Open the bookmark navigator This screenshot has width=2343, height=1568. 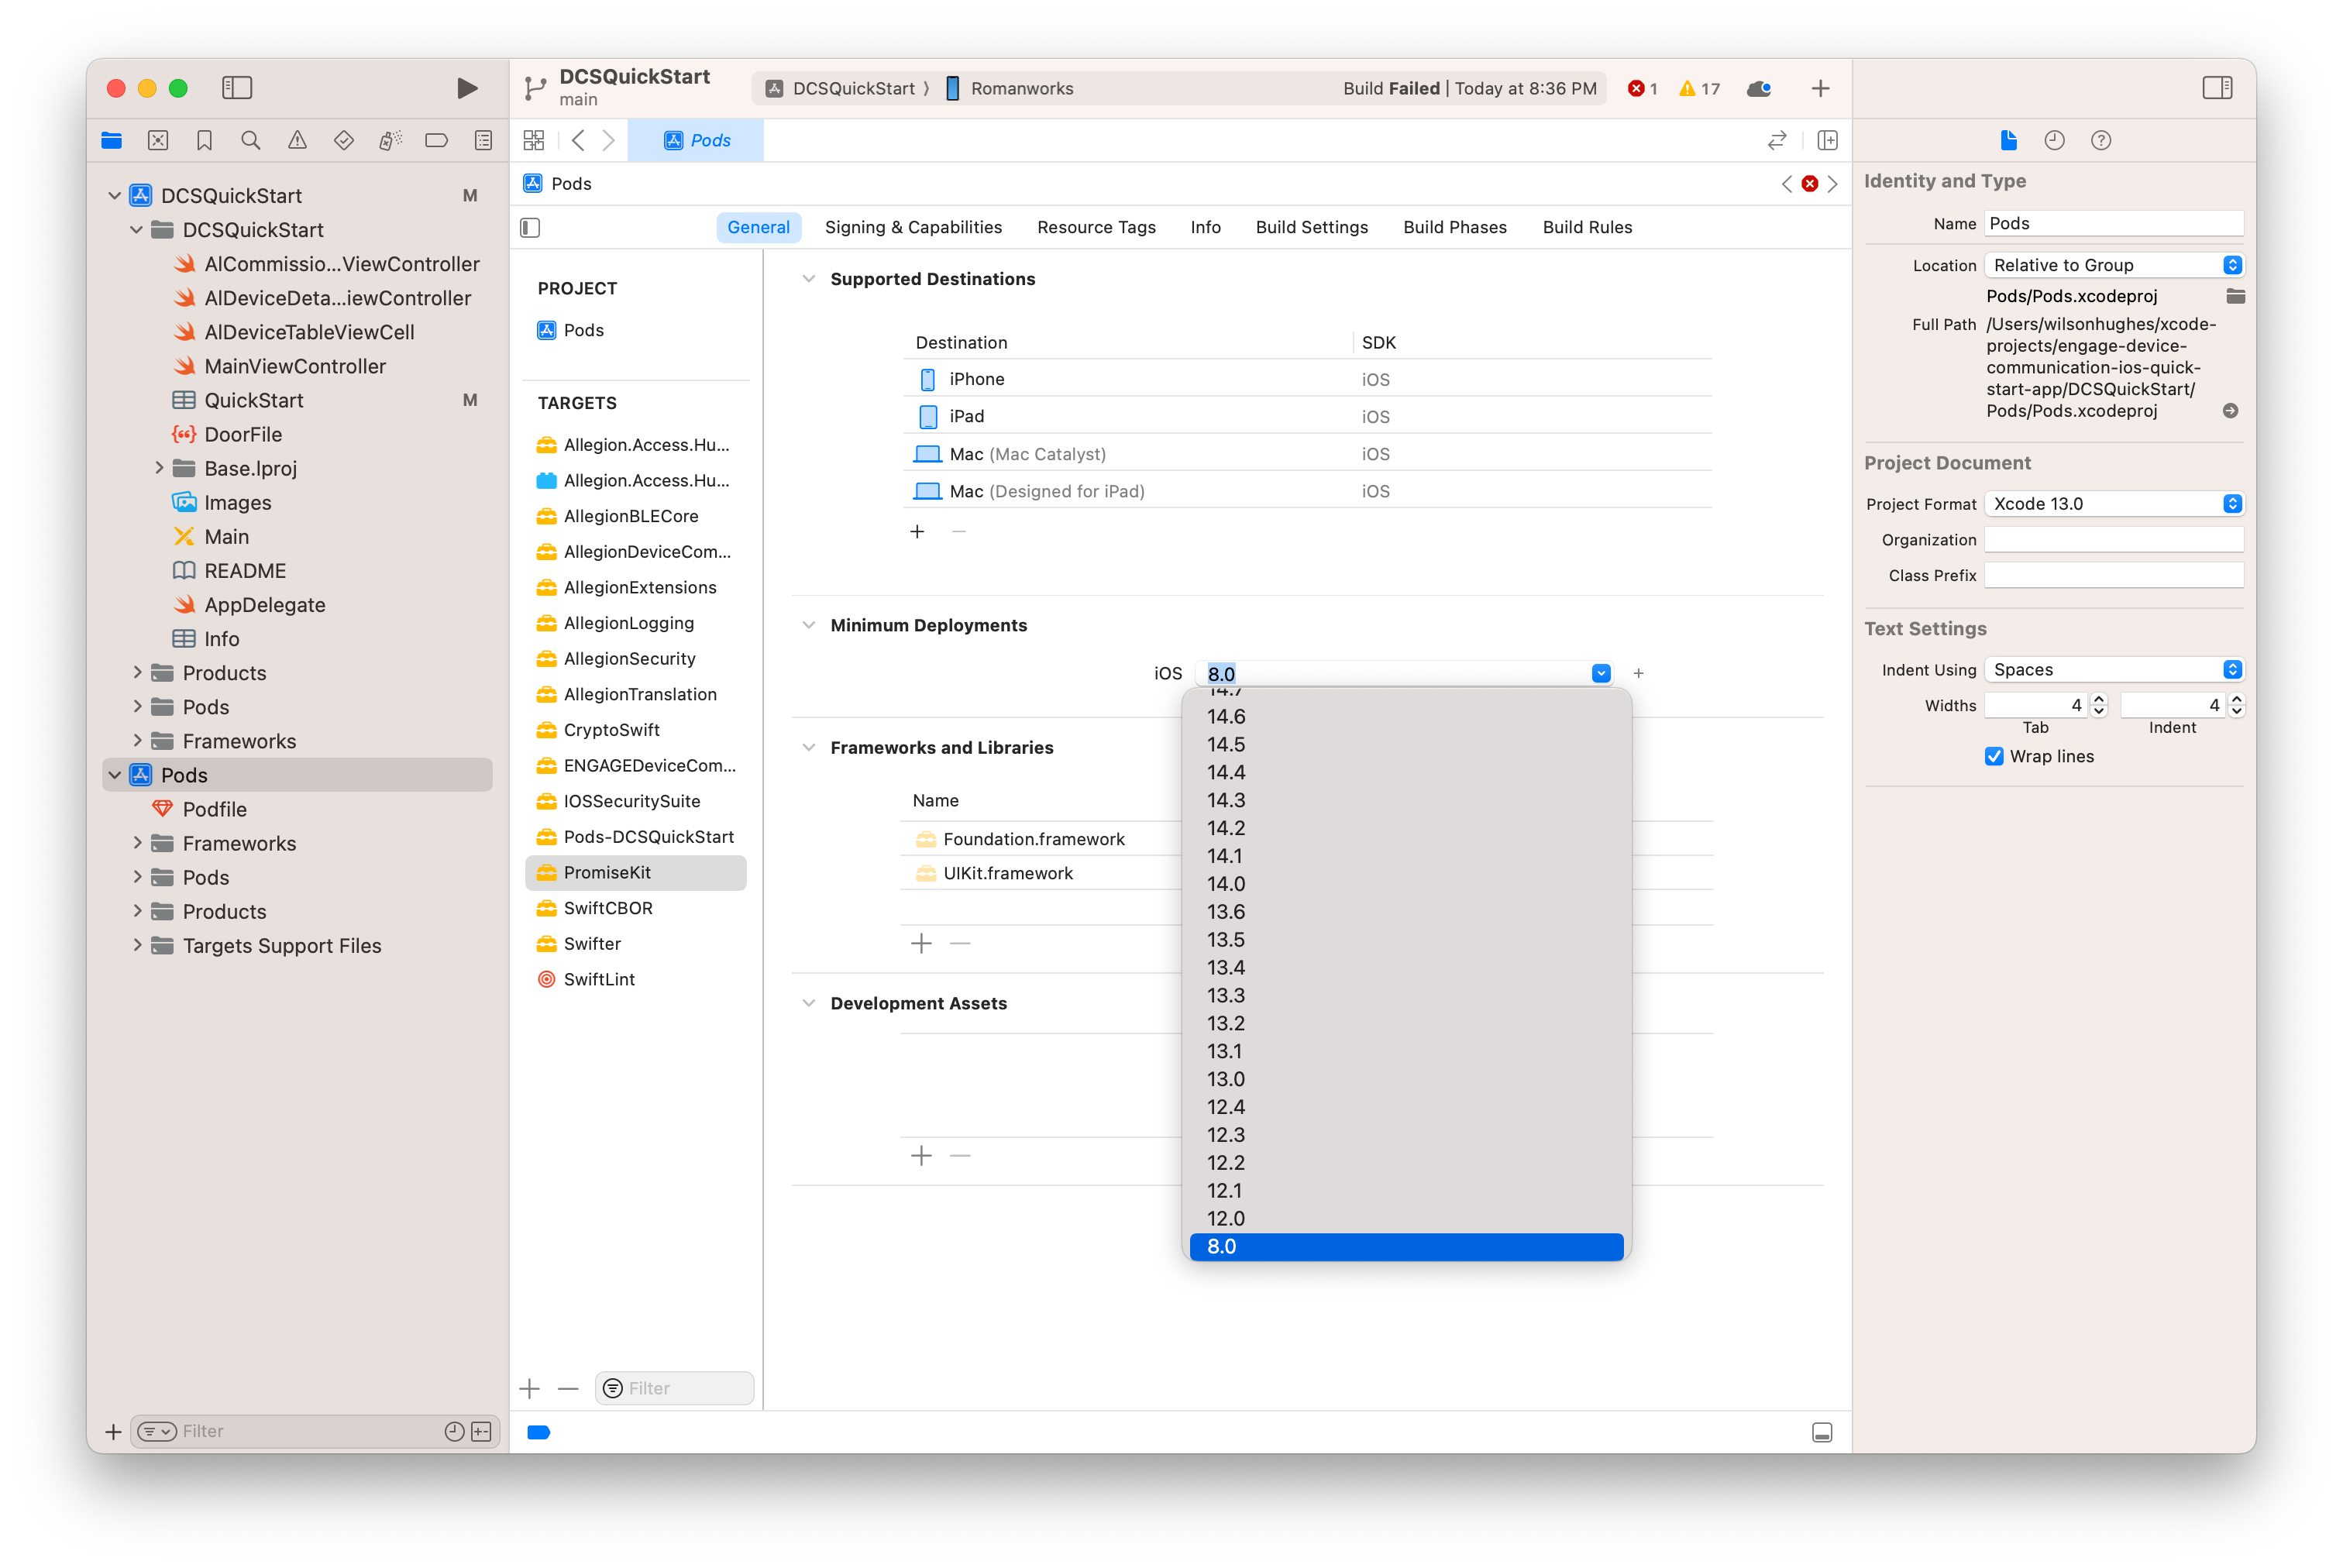pos(204,140)
